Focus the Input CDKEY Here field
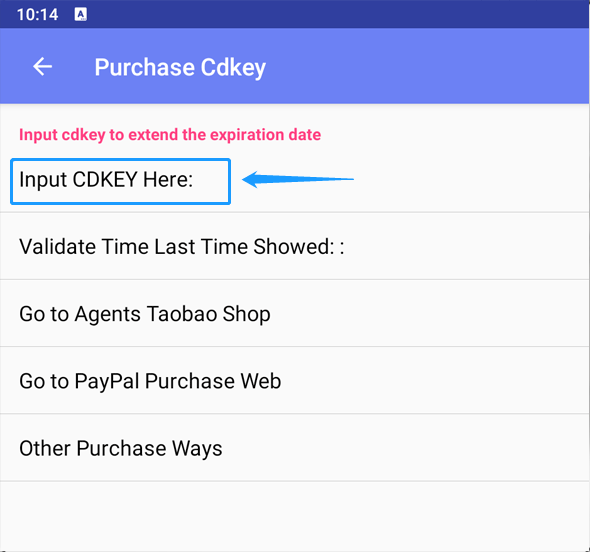Screen dimensions: 590x552 tap(120, 181)
